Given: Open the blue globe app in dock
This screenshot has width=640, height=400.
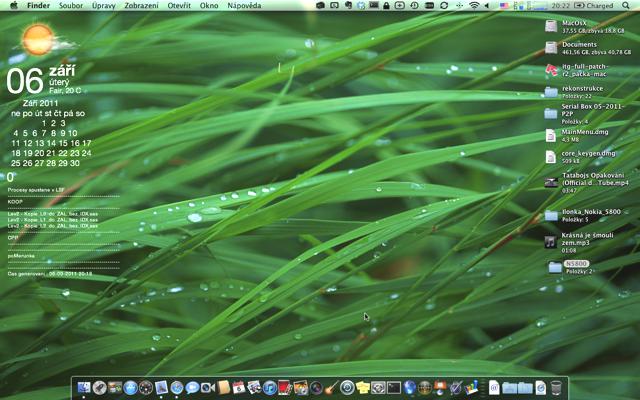Looking at the screenshot, I should (x=409, y=387).
